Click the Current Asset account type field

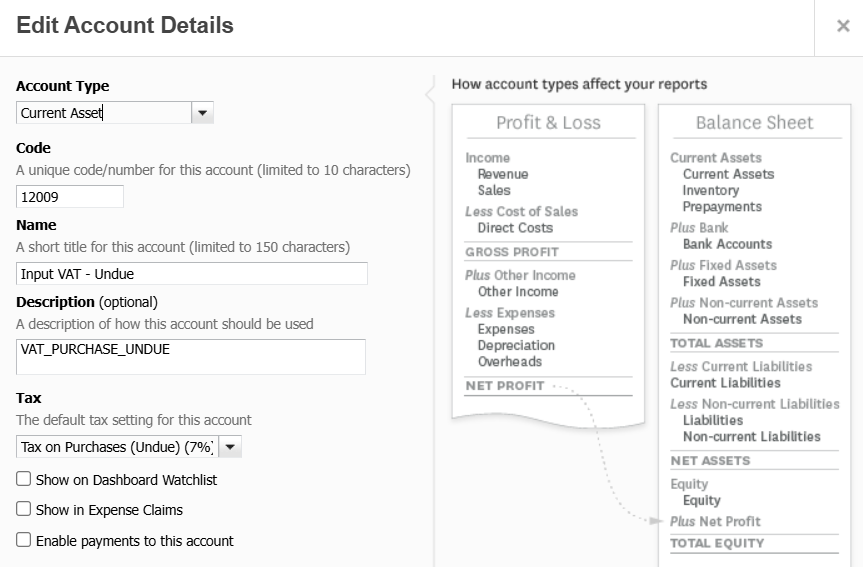pyautogui.click(x=104, y=113)
